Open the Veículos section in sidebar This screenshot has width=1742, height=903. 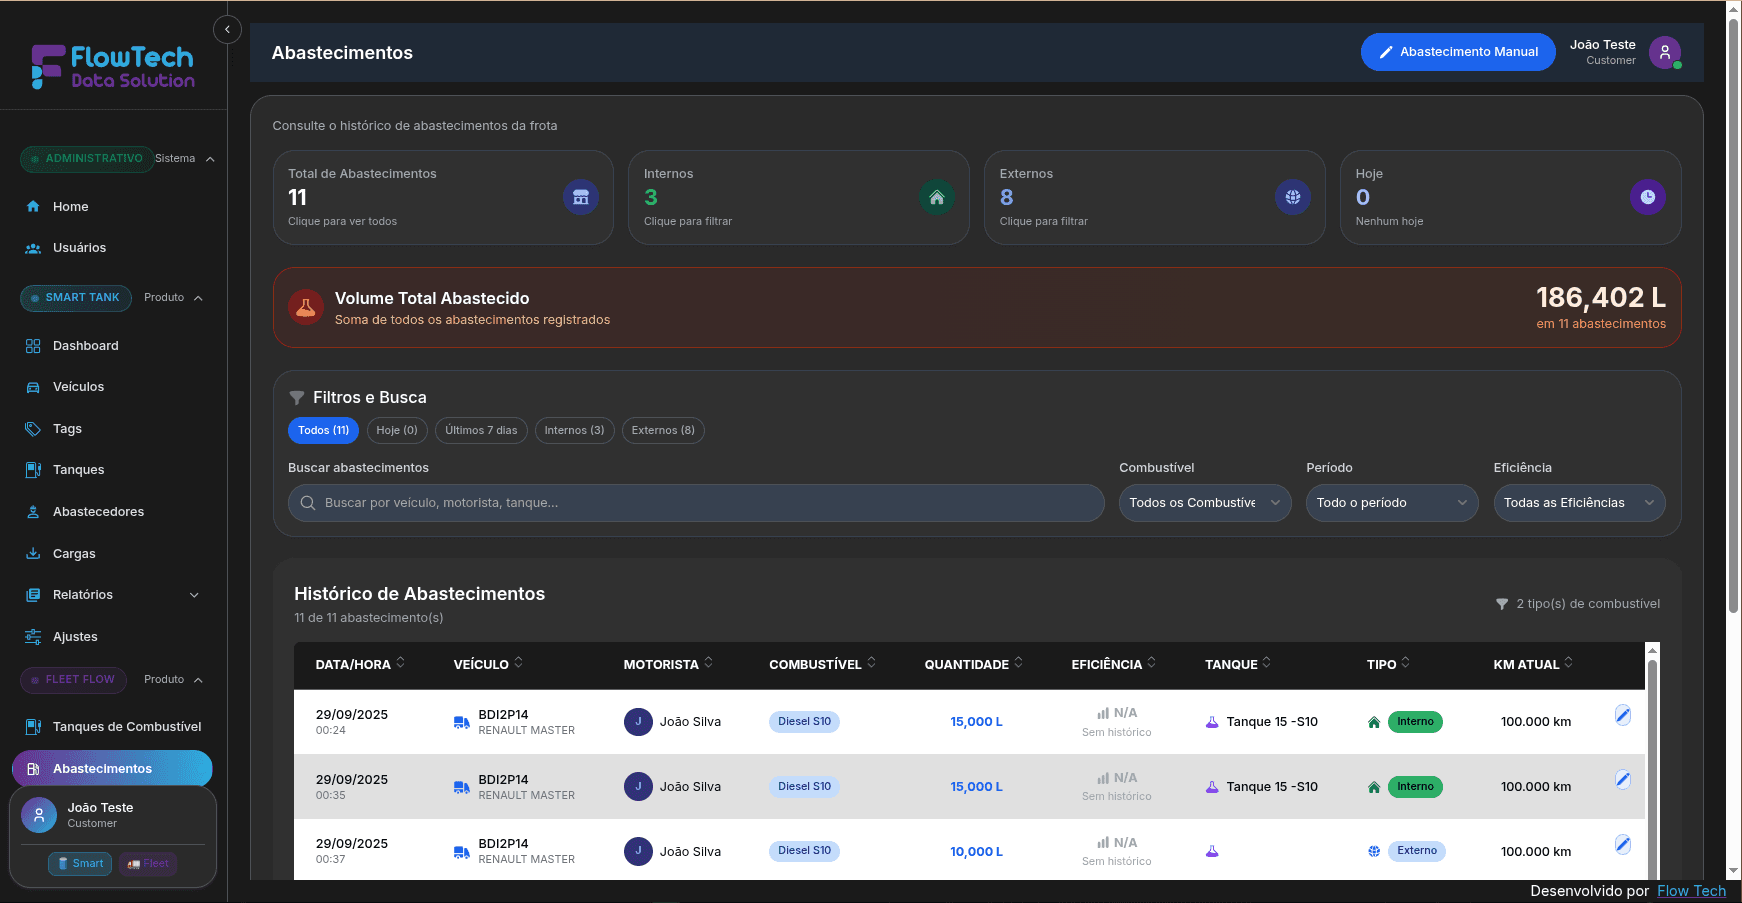77,386
